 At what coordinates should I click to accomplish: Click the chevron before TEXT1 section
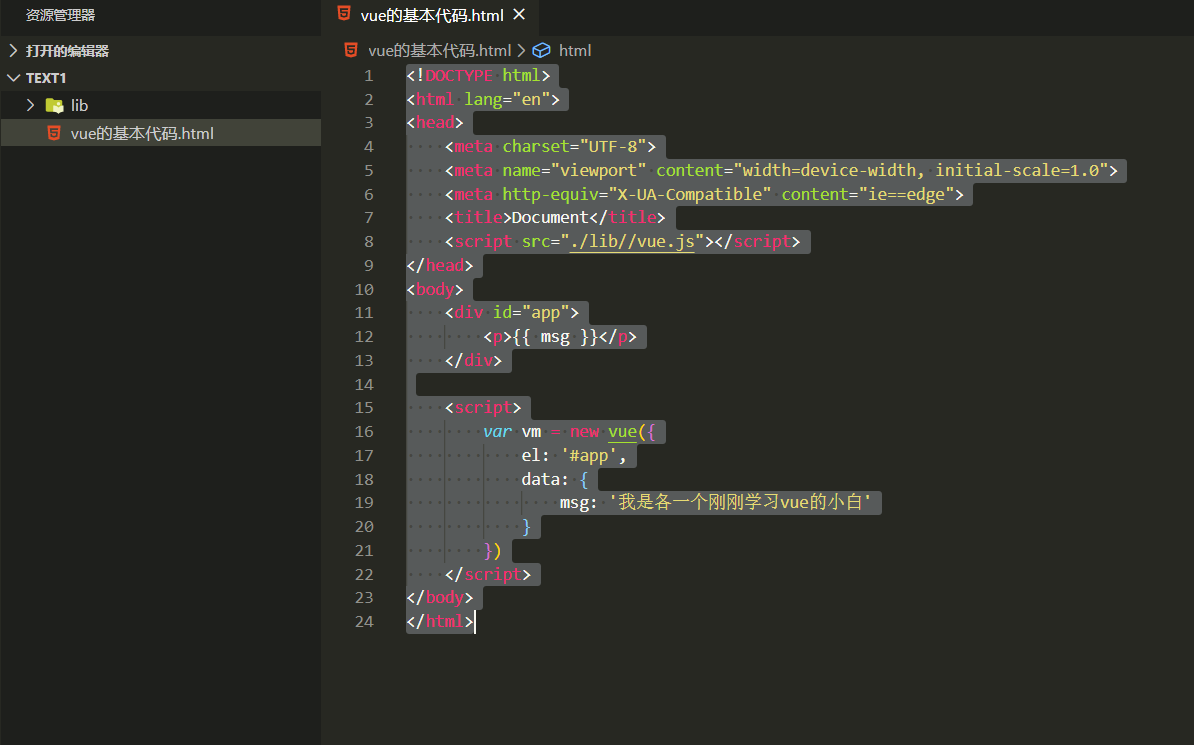(x=14, y=77)
